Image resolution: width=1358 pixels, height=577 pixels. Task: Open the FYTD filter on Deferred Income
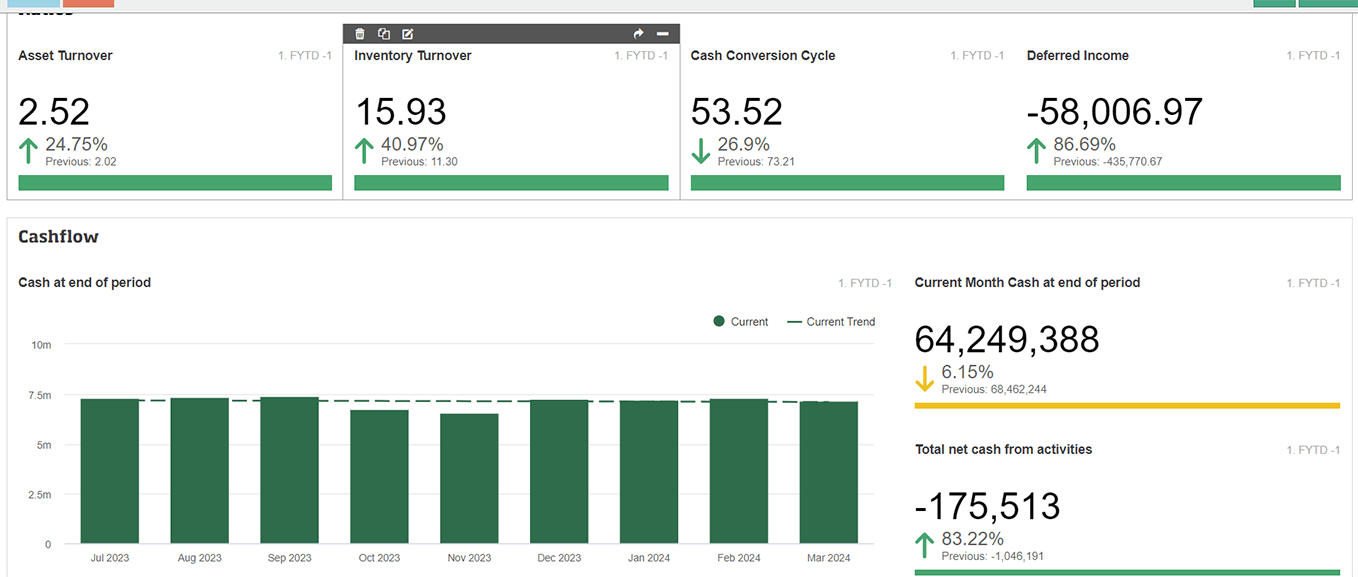click(1313, 55)
